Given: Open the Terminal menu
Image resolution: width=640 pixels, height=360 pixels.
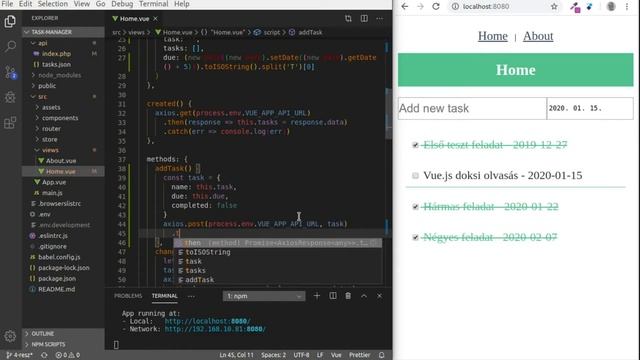Looking at the screenshot, I should point(153,4).
